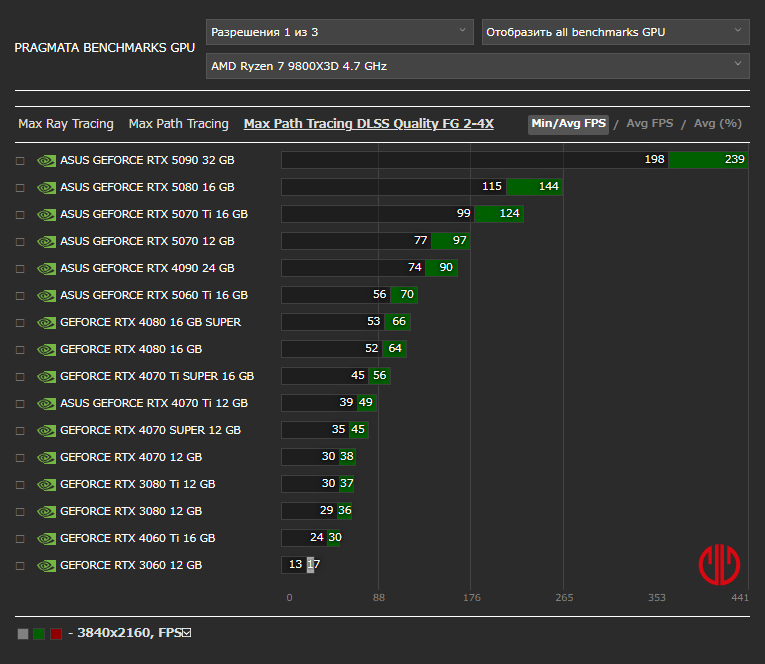Image resolution: width=765 pixels, height=664 pixels.
Task: Click NVIDIA icon for RTX 4090 24 GB
Action: pyautogui.click(x=46, y=268)
